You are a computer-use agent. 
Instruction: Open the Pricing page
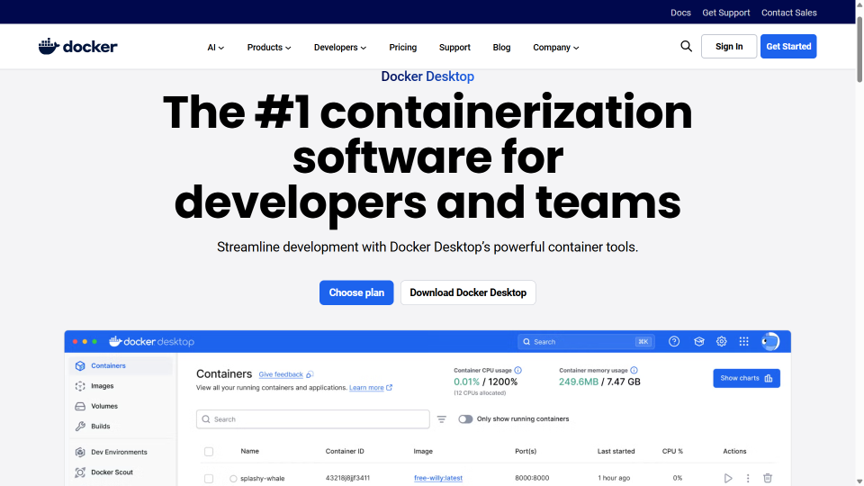403,47
